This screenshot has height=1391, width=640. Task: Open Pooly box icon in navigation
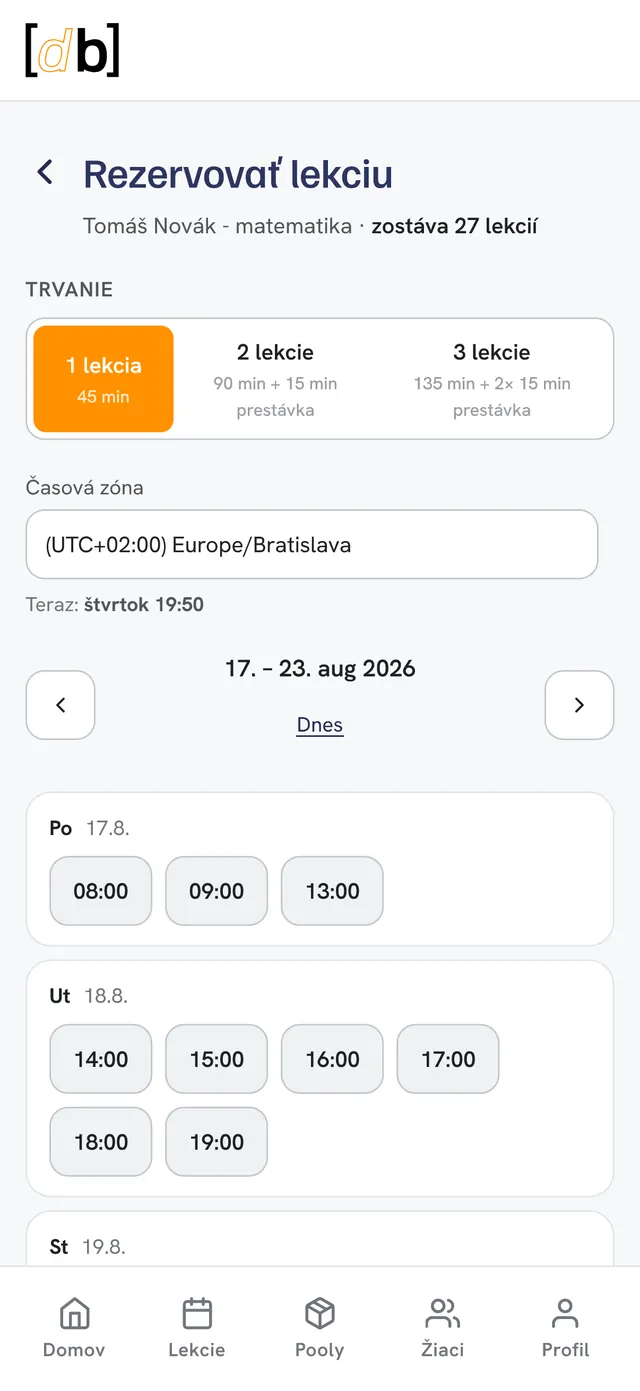(320, 1328)
